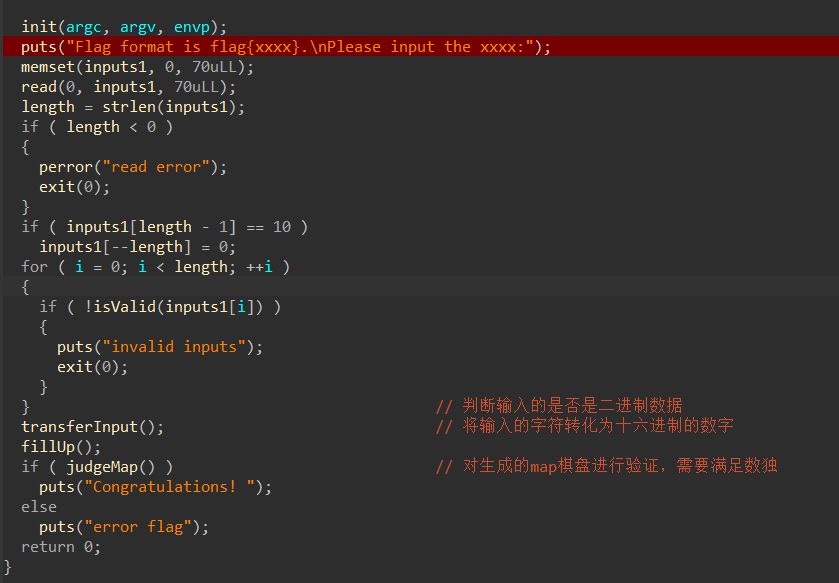Screen dimensions: 839x583
Task: Click the return 0 statement
Action: [60, 547]
